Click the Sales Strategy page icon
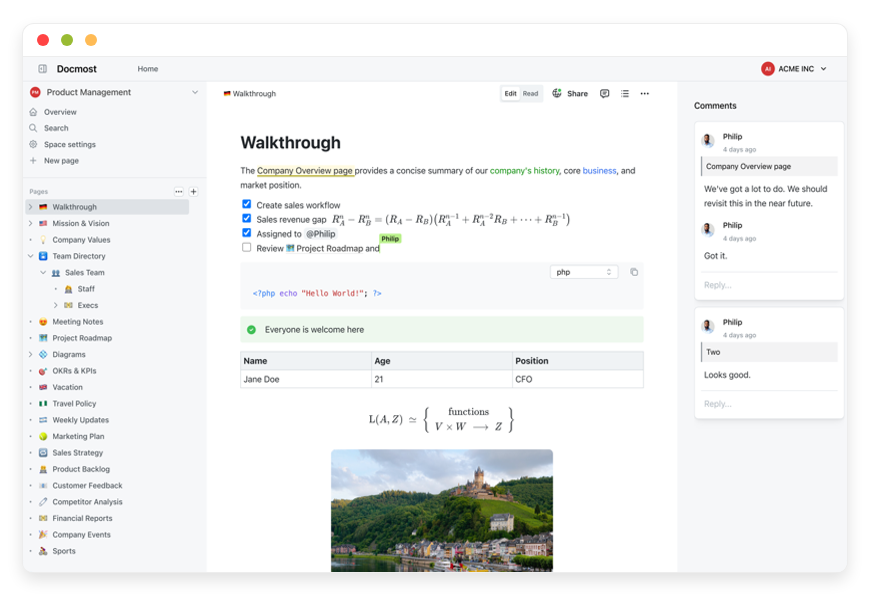Image resolution: width=870 pixels, height=595 pixels. [x=43, y=453]
